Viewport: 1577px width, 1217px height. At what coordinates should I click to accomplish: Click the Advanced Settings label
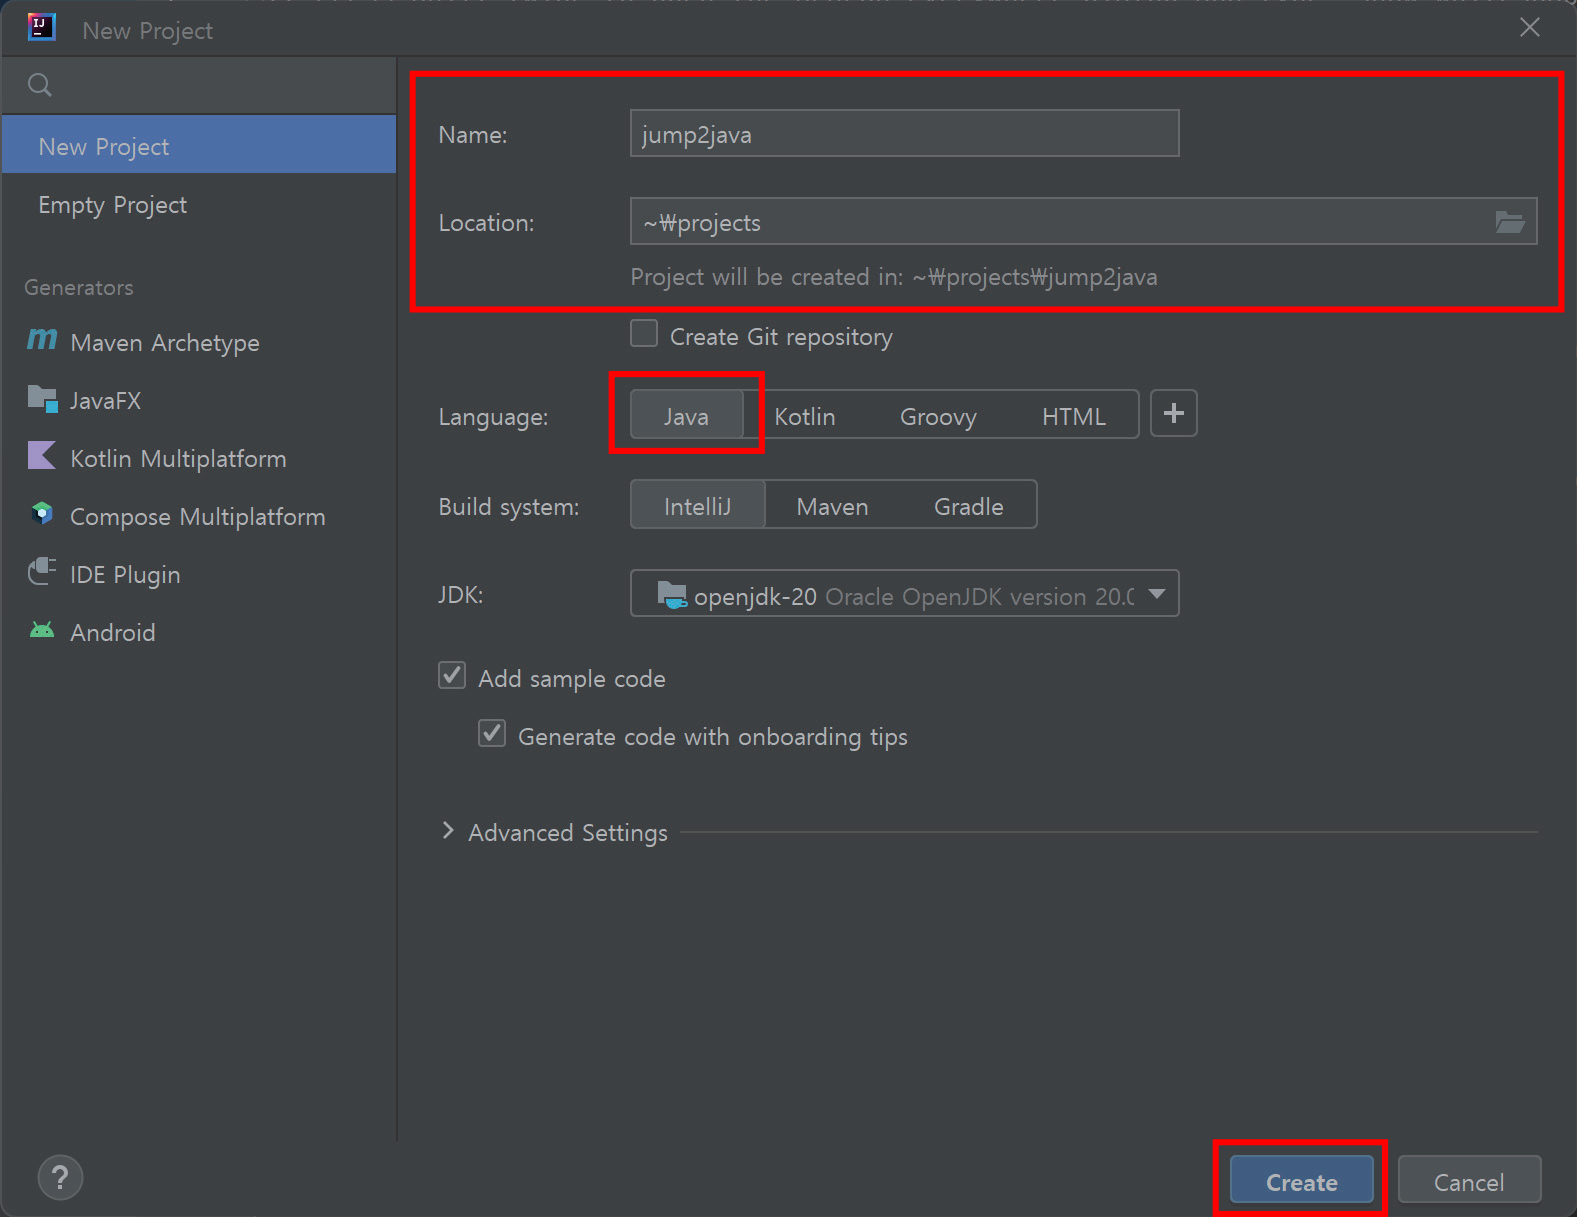568,832
